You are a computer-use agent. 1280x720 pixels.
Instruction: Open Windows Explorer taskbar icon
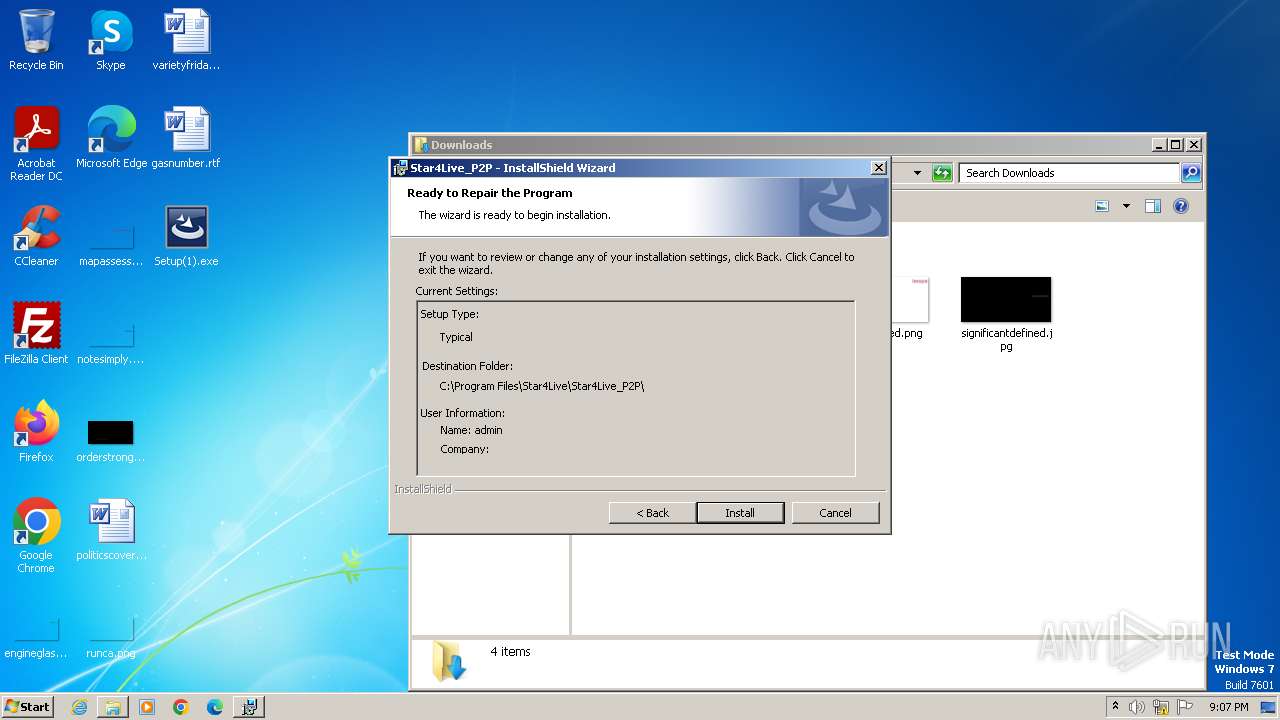point(113,707)
